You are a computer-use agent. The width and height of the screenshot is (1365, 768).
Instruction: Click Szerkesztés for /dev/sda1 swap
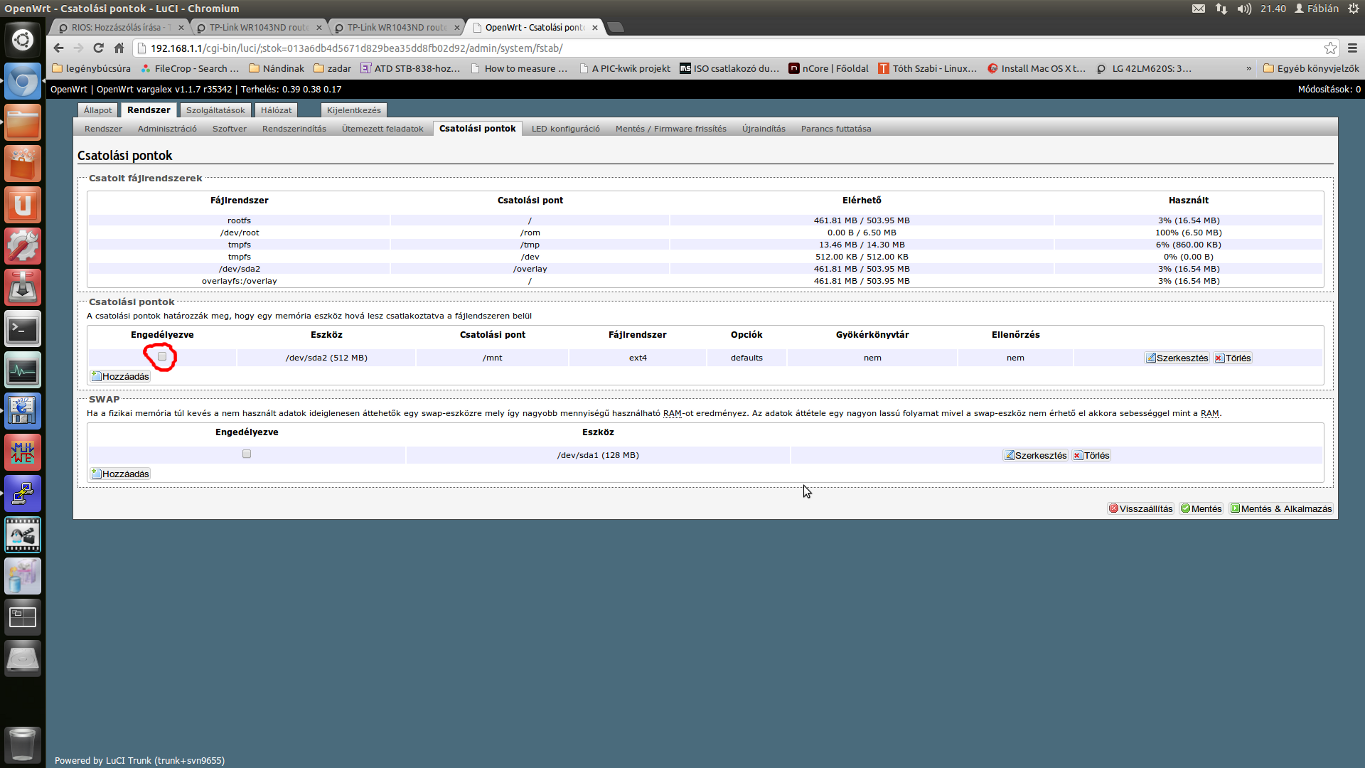pos(1035,455)
